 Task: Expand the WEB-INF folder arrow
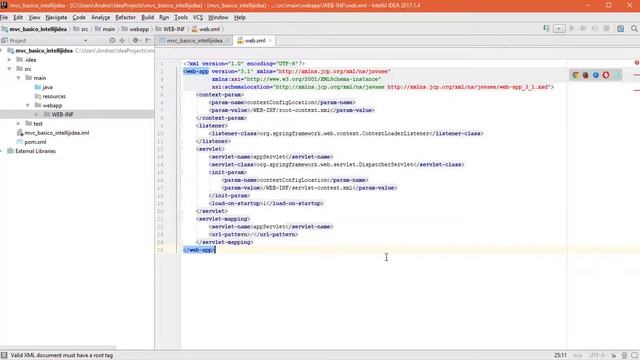coord(36,115)
